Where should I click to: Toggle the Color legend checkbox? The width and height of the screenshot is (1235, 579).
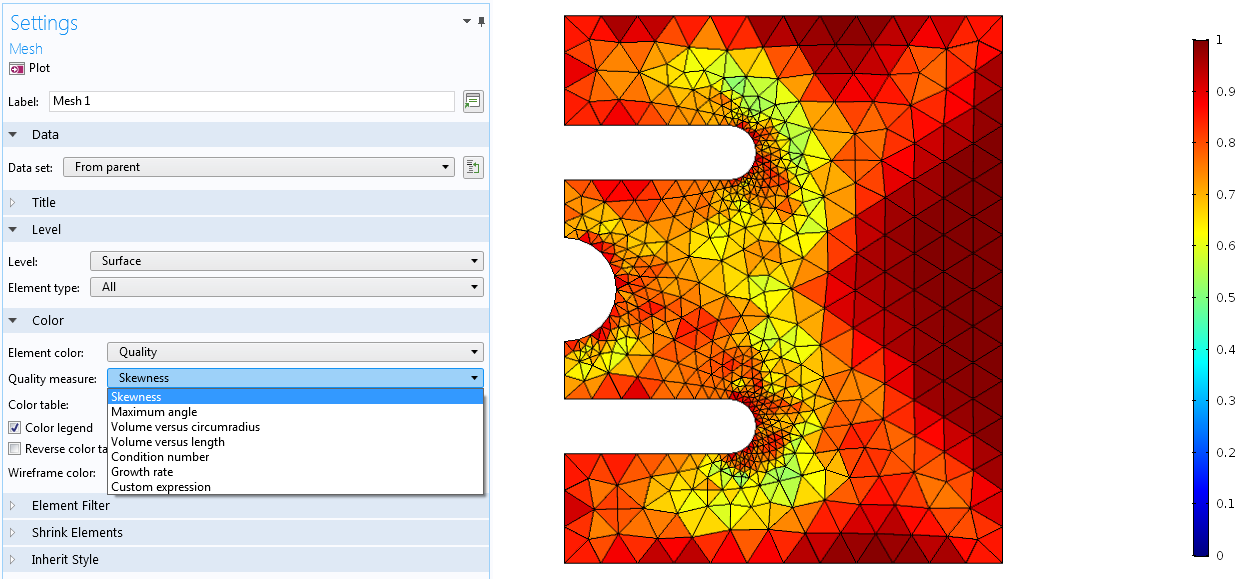pyautogui.click(x=15, y=428)
